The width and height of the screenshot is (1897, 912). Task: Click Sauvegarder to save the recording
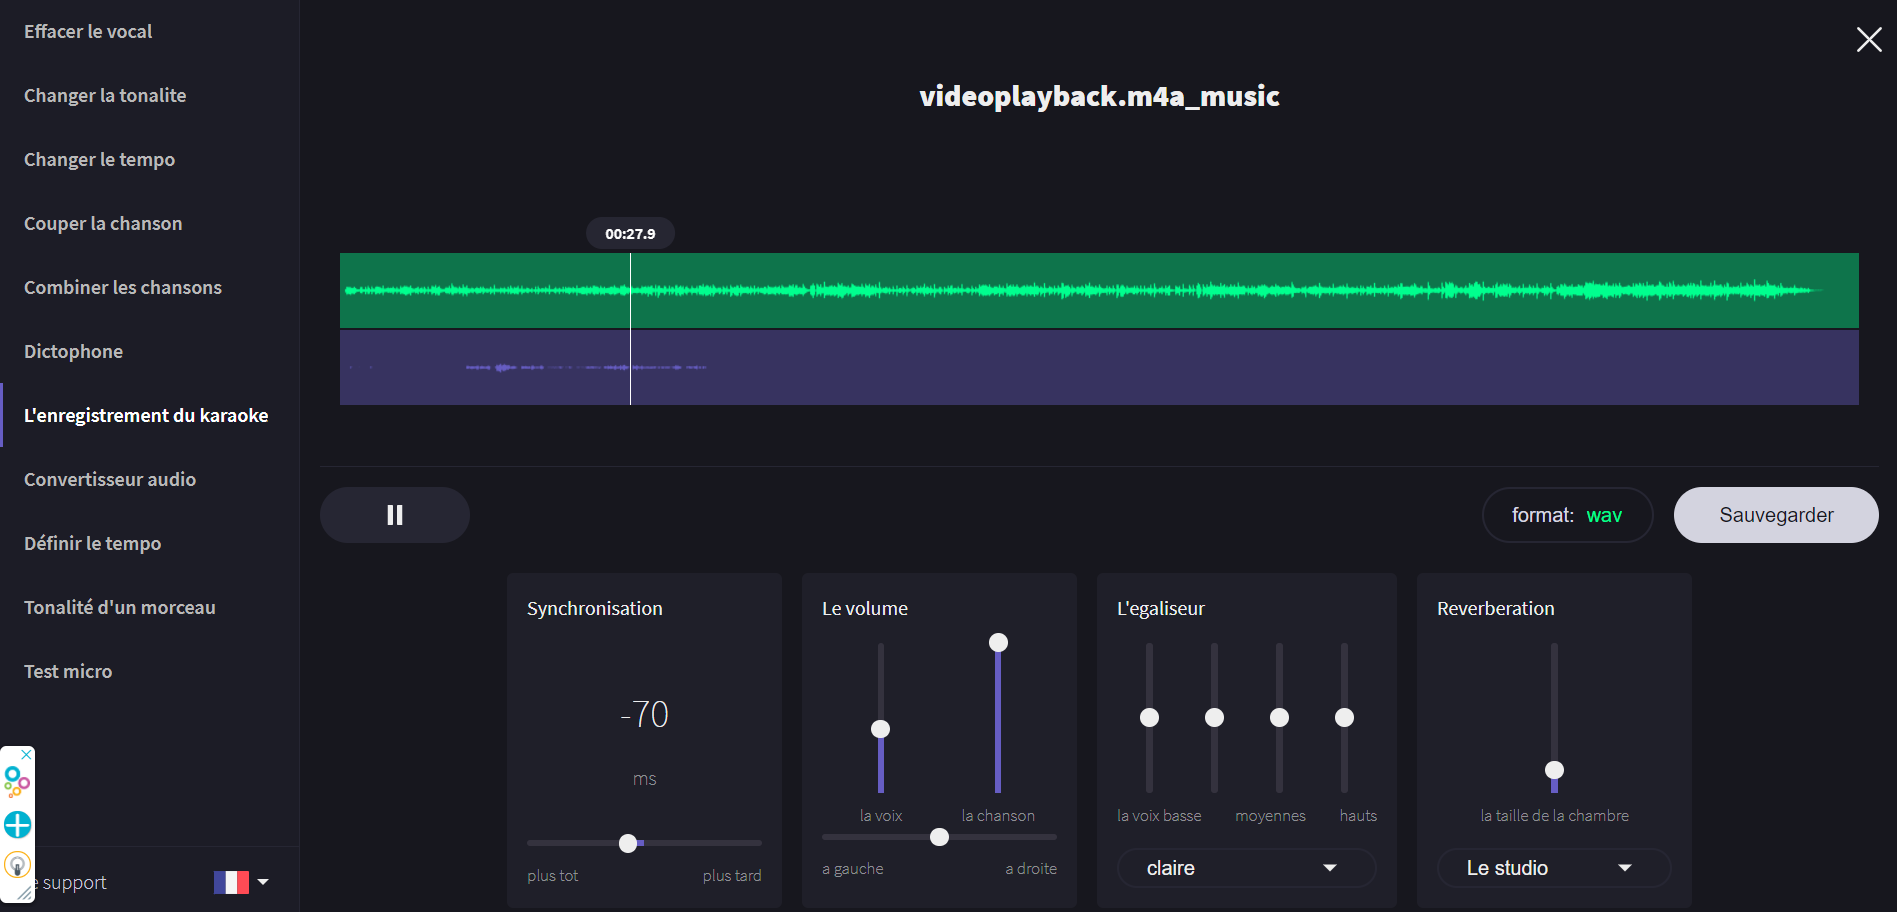pos(1775,515)
